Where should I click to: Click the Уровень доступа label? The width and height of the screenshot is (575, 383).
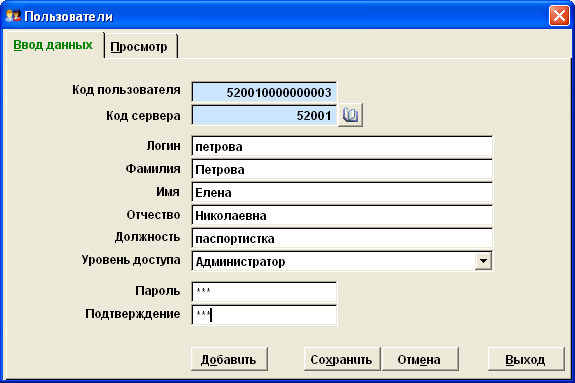[x=131, y=260]
